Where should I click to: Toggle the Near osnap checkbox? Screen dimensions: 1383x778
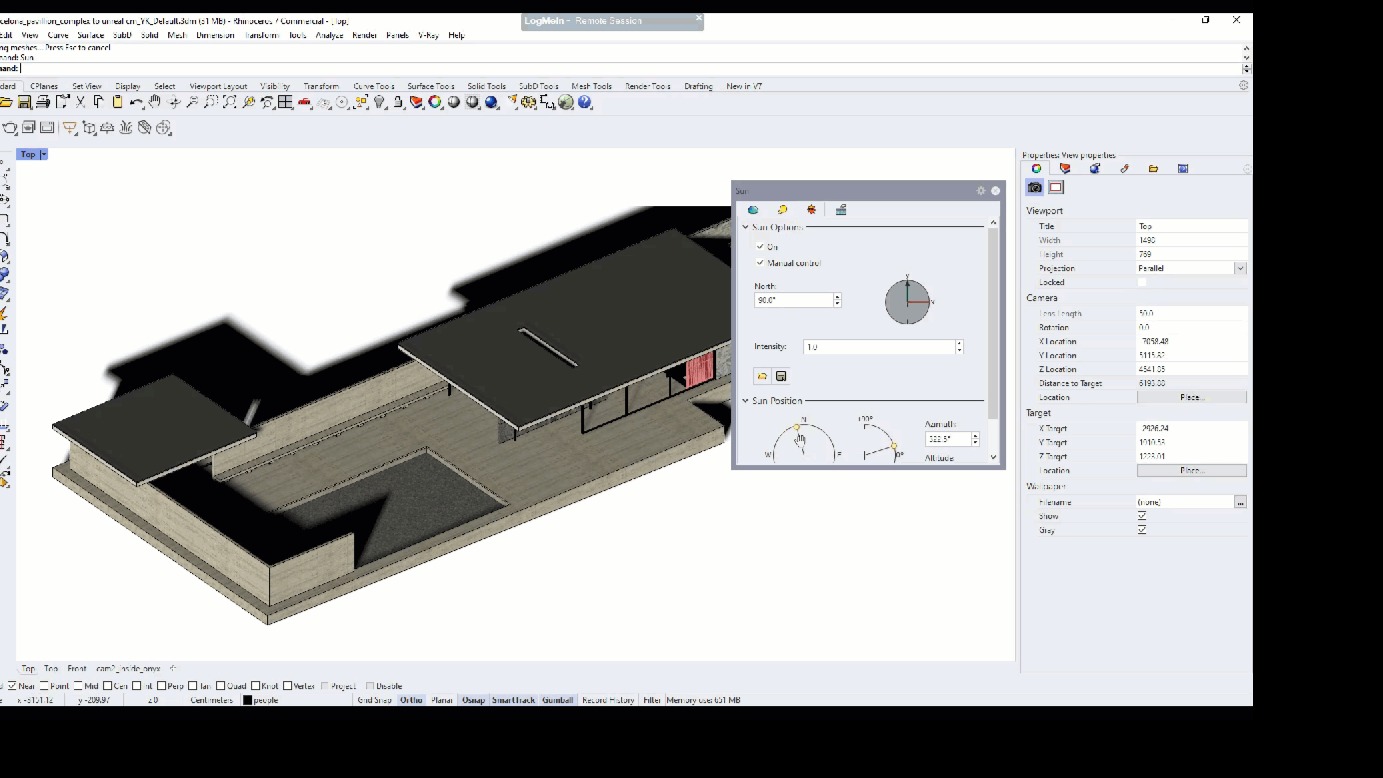pyautogui.click(x=12, y=686)
